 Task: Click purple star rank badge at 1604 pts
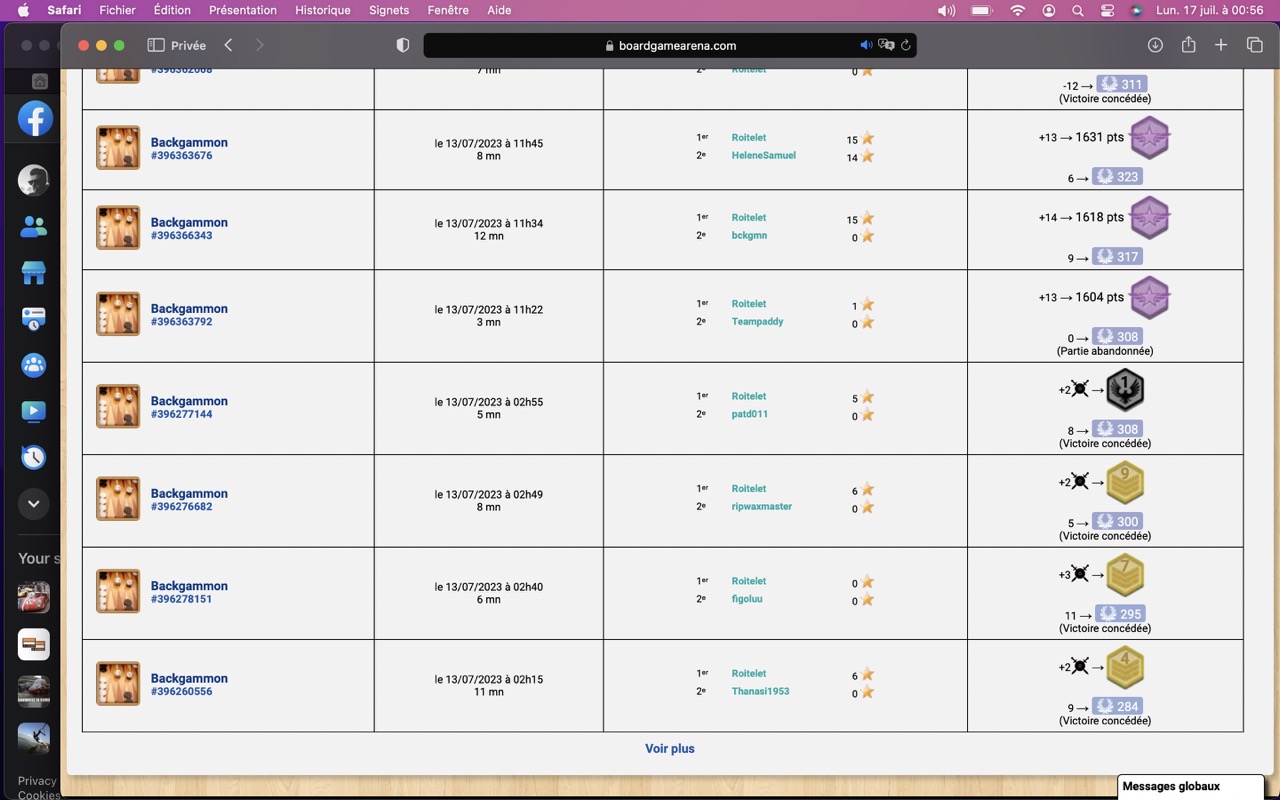pos(1149,298)
